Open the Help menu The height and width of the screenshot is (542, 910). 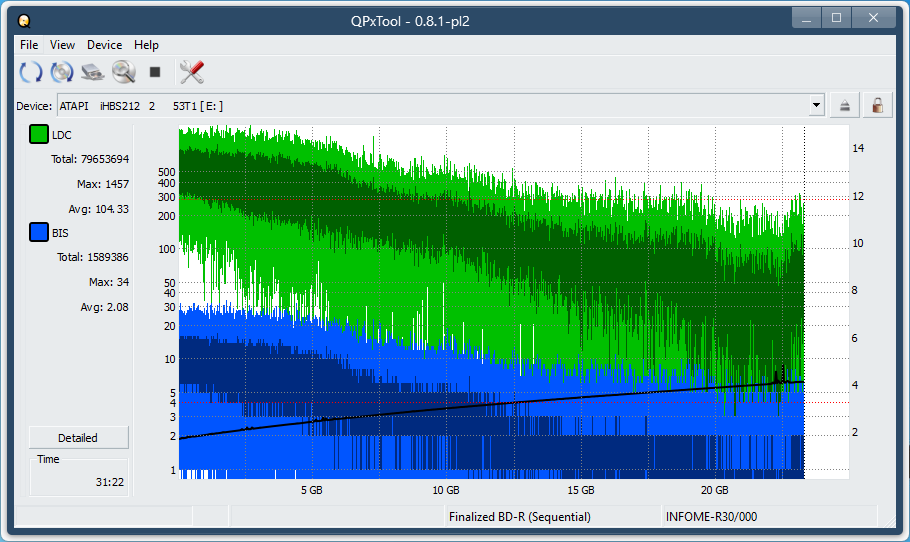coord(146,45)
